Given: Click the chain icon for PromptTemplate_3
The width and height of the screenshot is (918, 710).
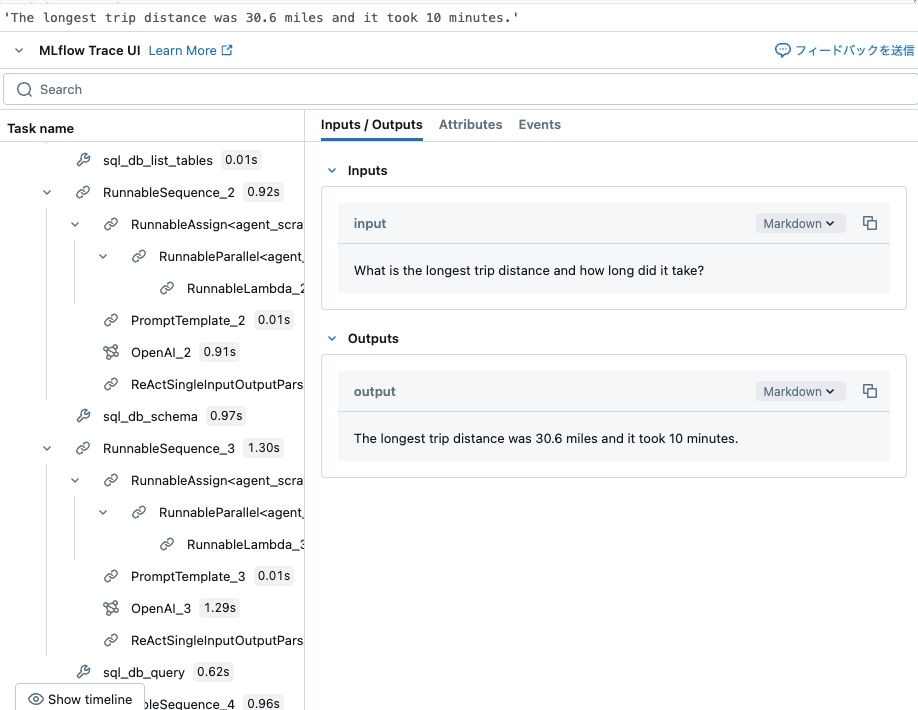Looking at the screenshot, I should (113, 576).
